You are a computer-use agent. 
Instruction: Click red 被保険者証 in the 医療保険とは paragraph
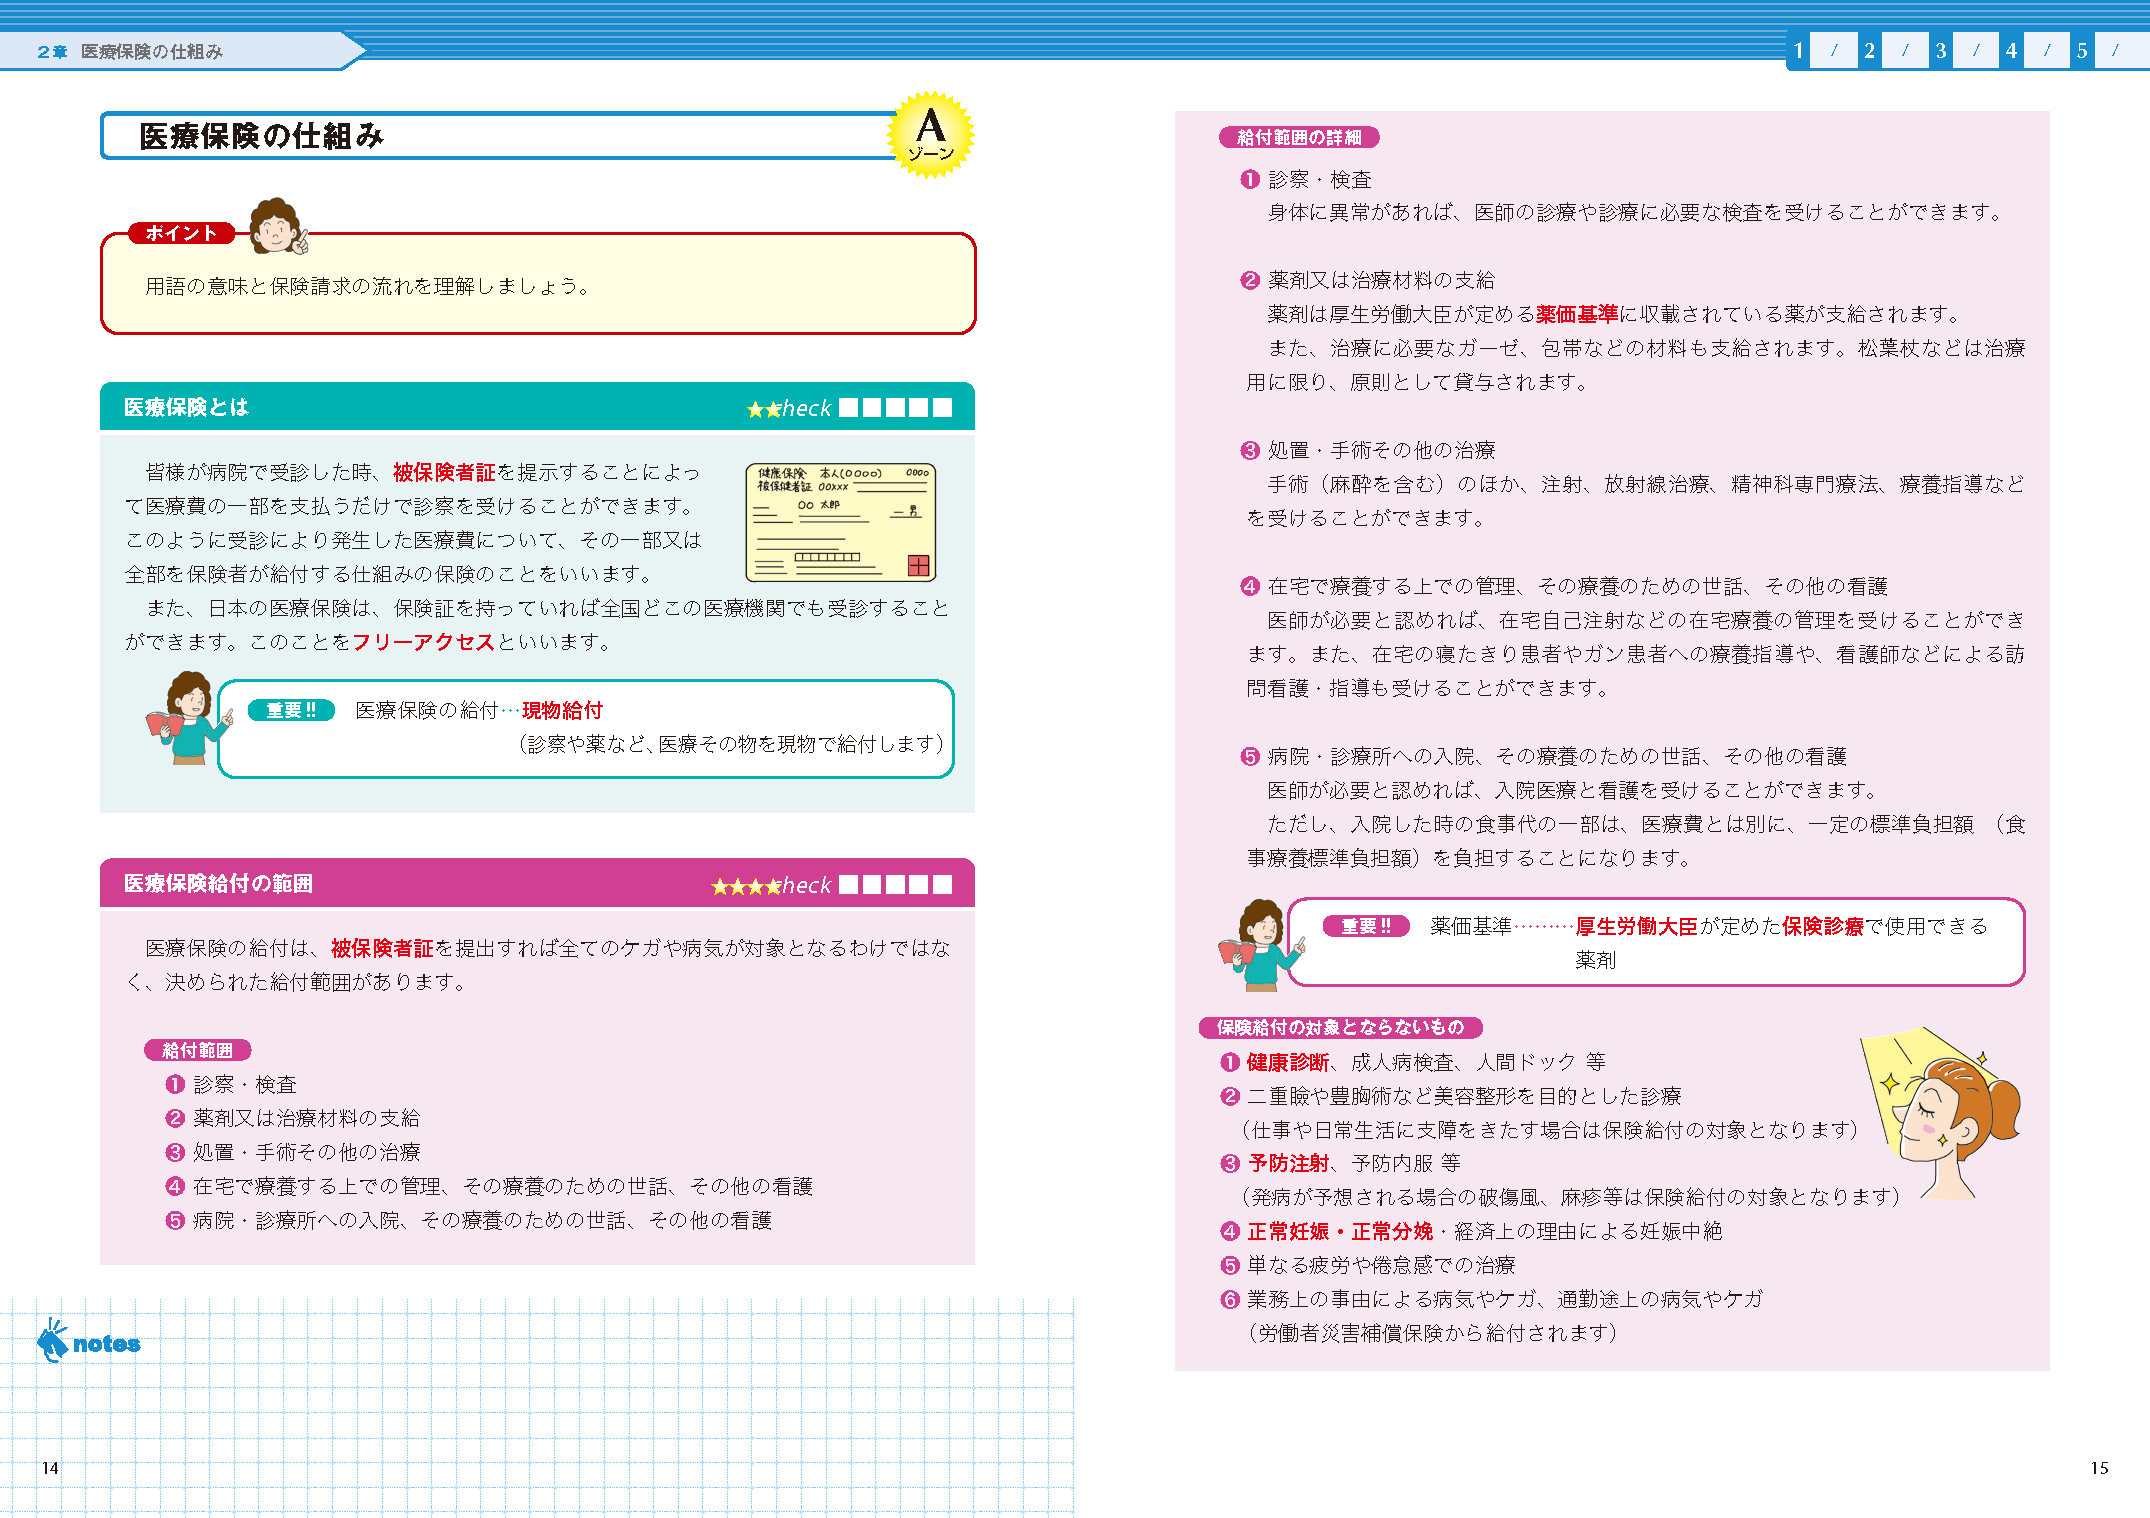coord(444,472)
